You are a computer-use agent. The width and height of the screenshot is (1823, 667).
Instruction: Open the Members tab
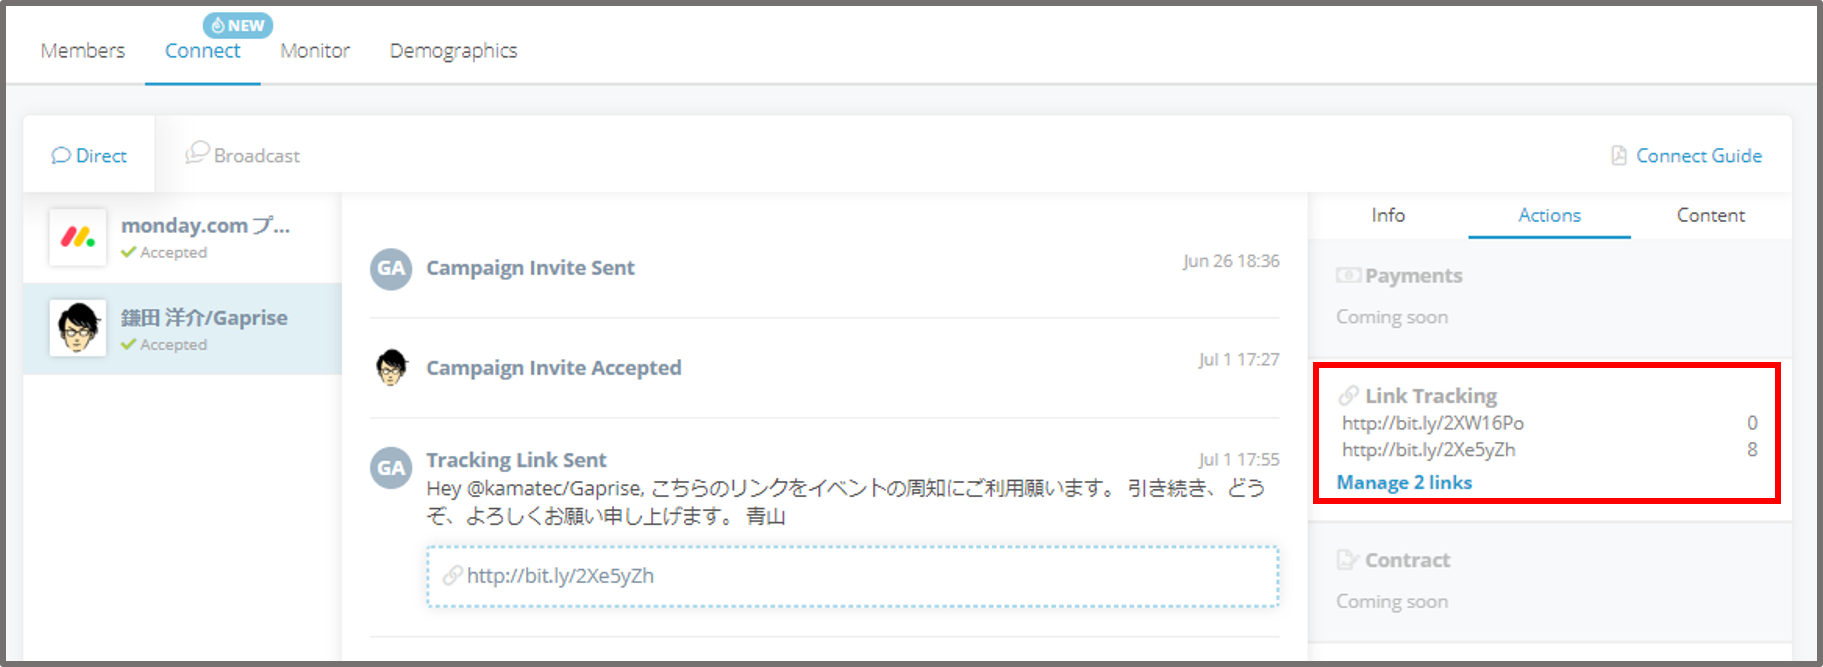pyautogui.click(x=83, y=51)
